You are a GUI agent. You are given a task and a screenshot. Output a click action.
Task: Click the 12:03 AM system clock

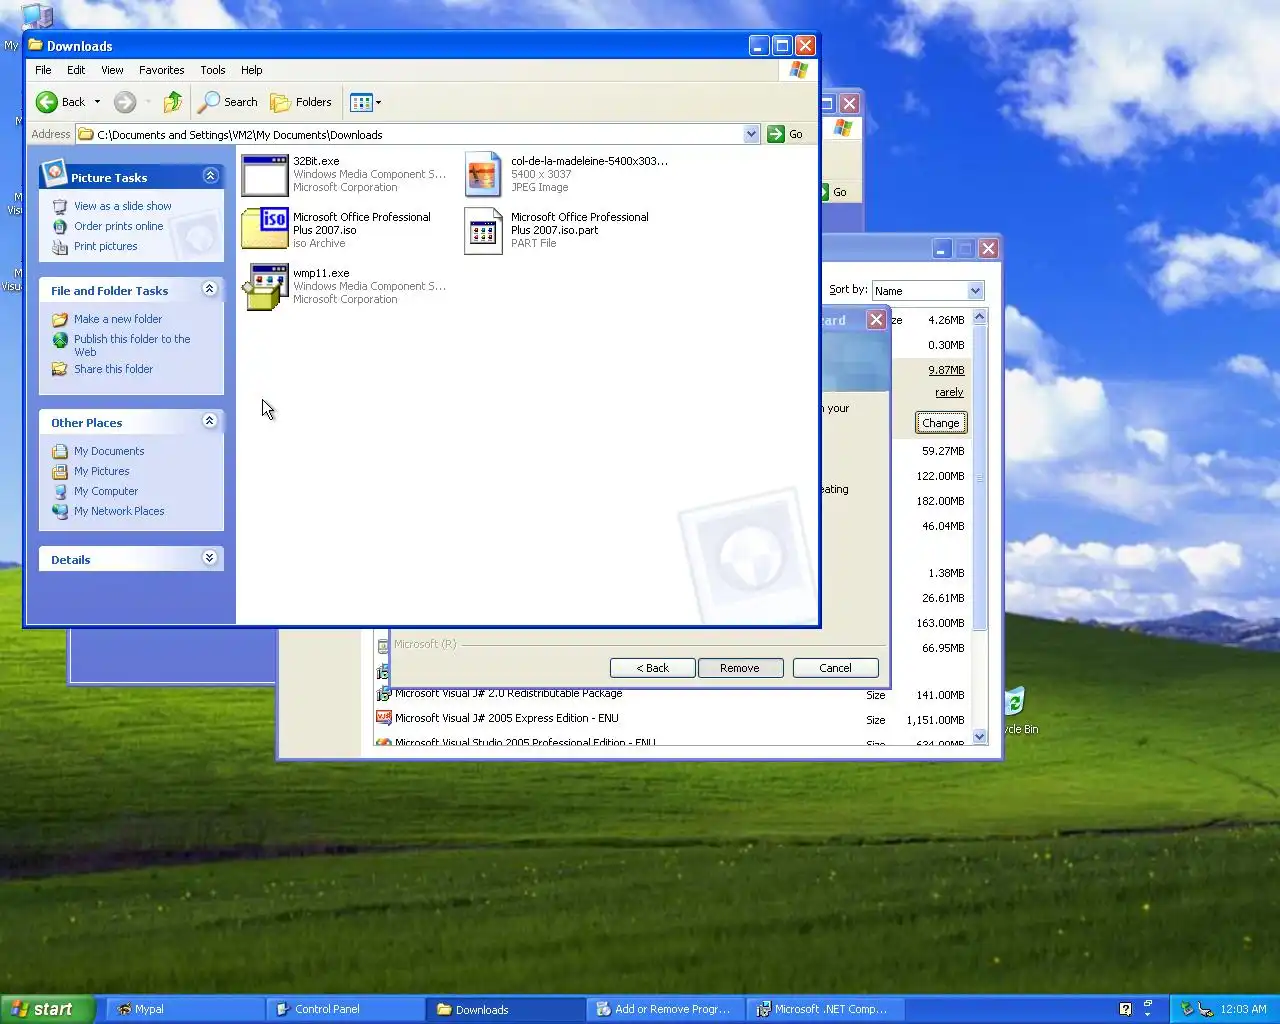click(1243, 1009)
